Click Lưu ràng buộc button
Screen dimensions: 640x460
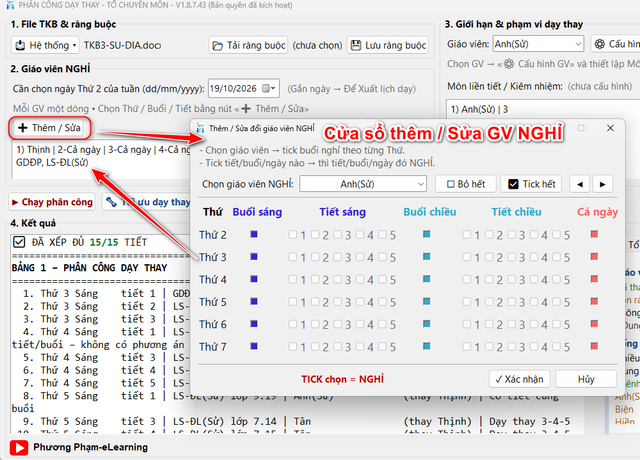coord(388,45)
